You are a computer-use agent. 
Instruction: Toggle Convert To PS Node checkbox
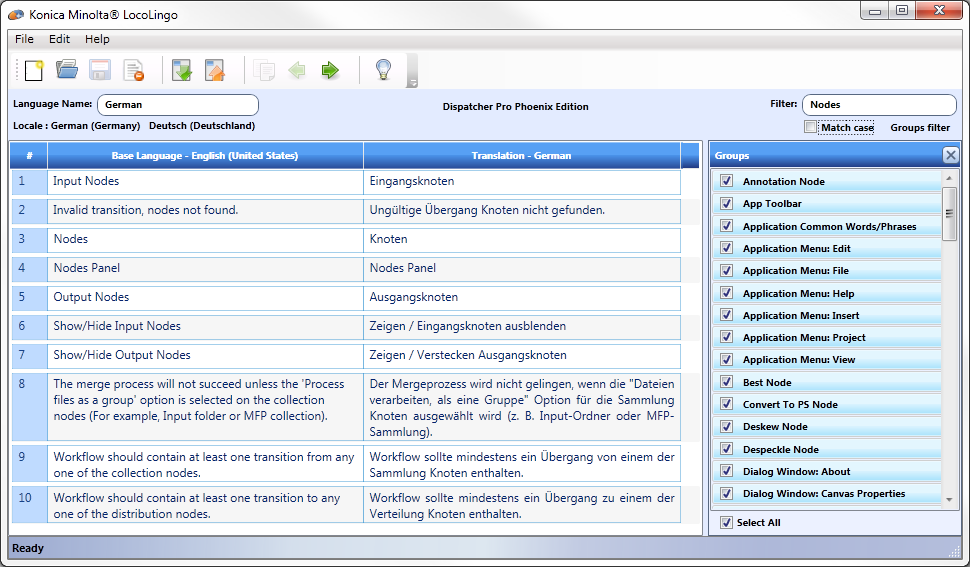tap(727, 404)
